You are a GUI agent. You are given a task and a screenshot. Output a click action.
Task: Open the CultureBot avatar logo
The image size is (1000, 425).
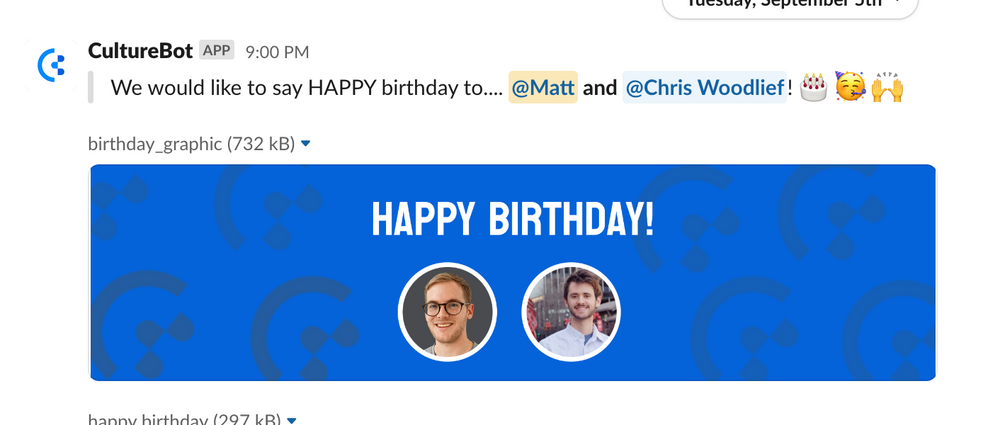tap(51, 65)
